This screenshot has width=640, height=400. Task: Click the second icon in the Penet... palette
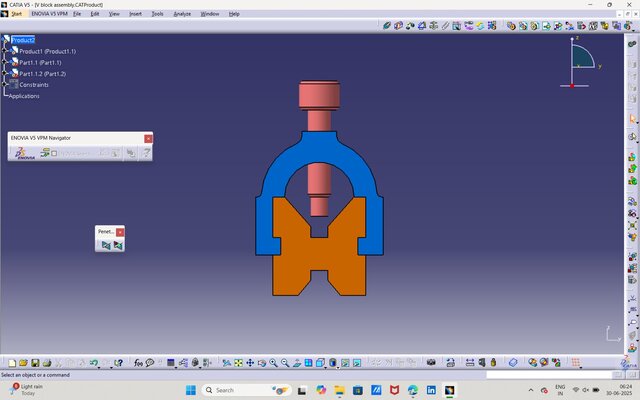pos(118,245)
